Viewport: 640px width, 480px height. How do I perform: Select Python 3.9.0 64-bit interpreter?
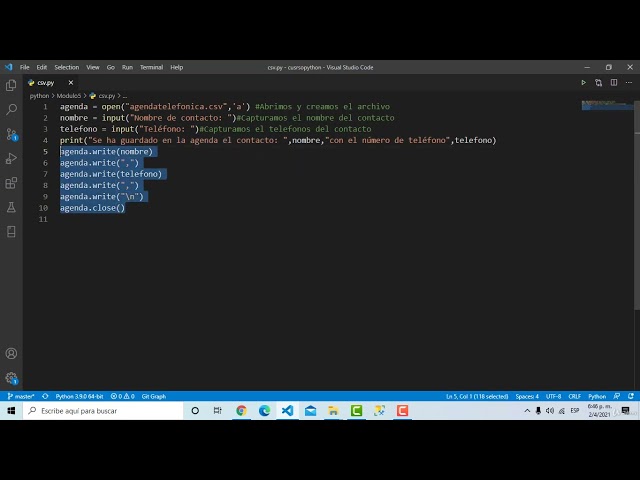(x=79, y=396)
